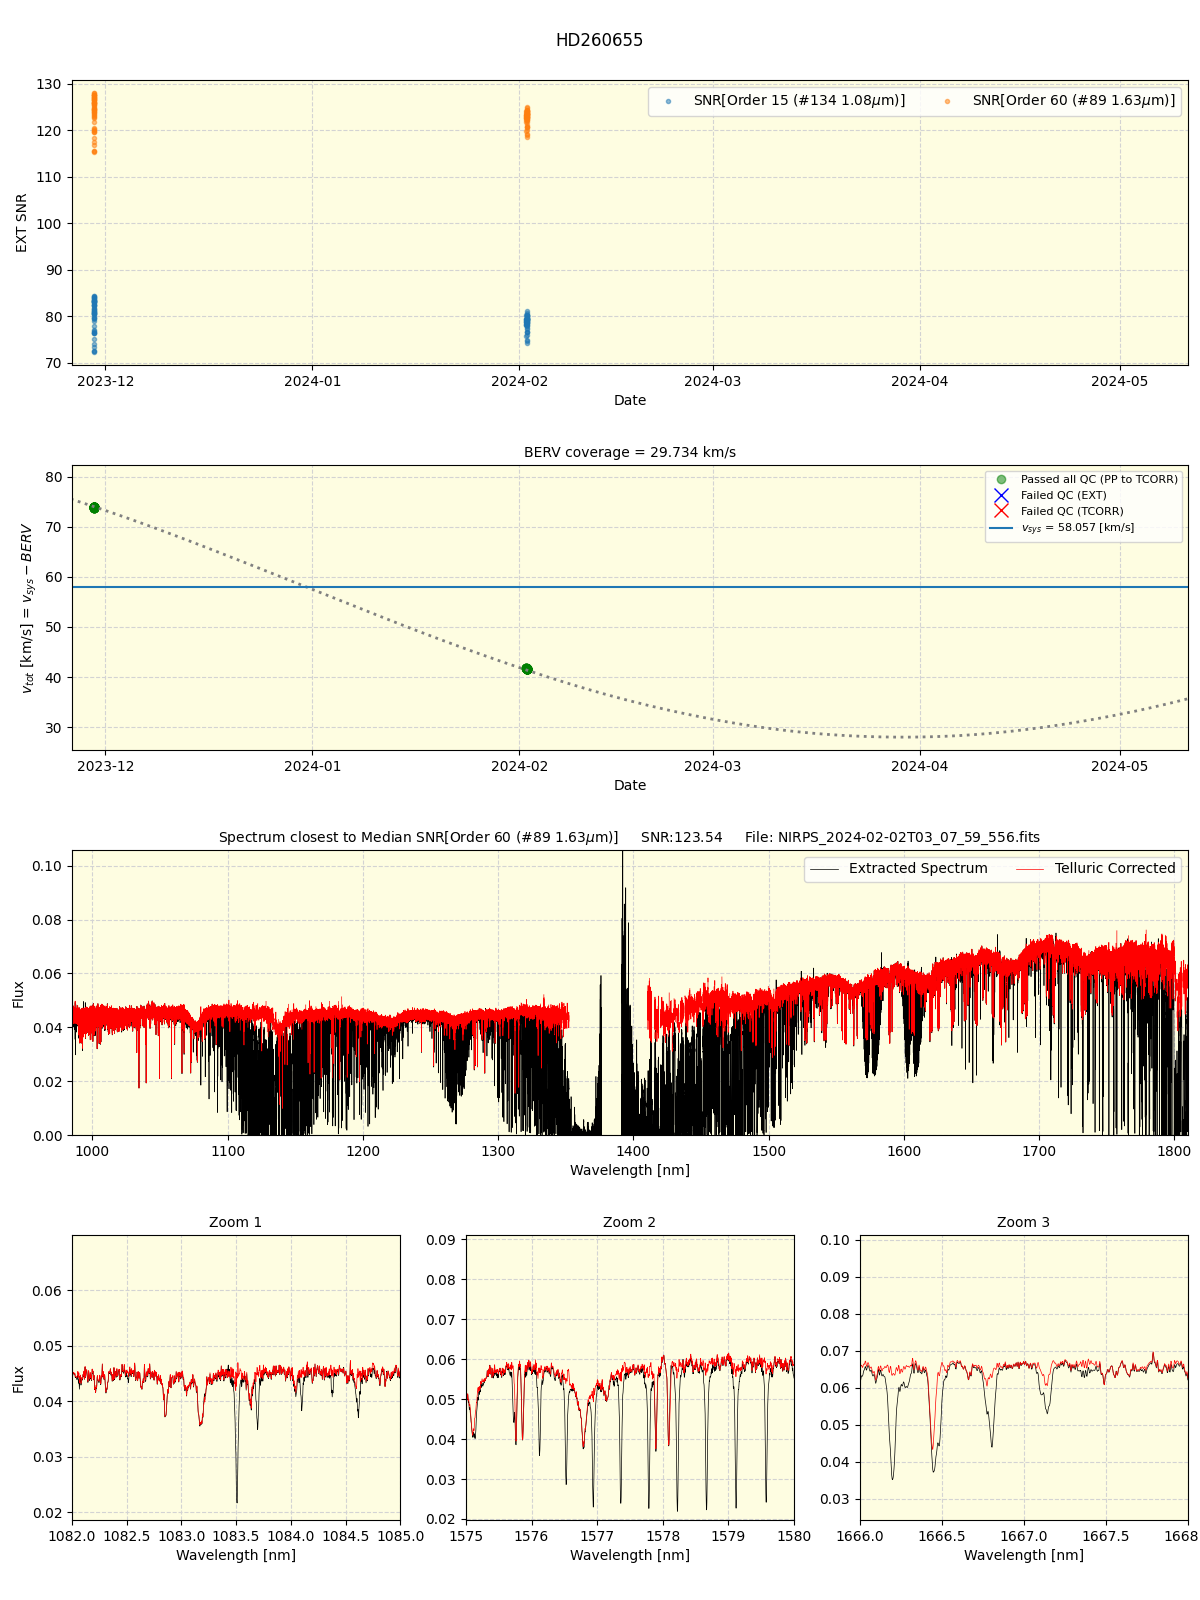
Task: Click the red Failed QC (TCORR) cross marker
Action: [1001, 511]
